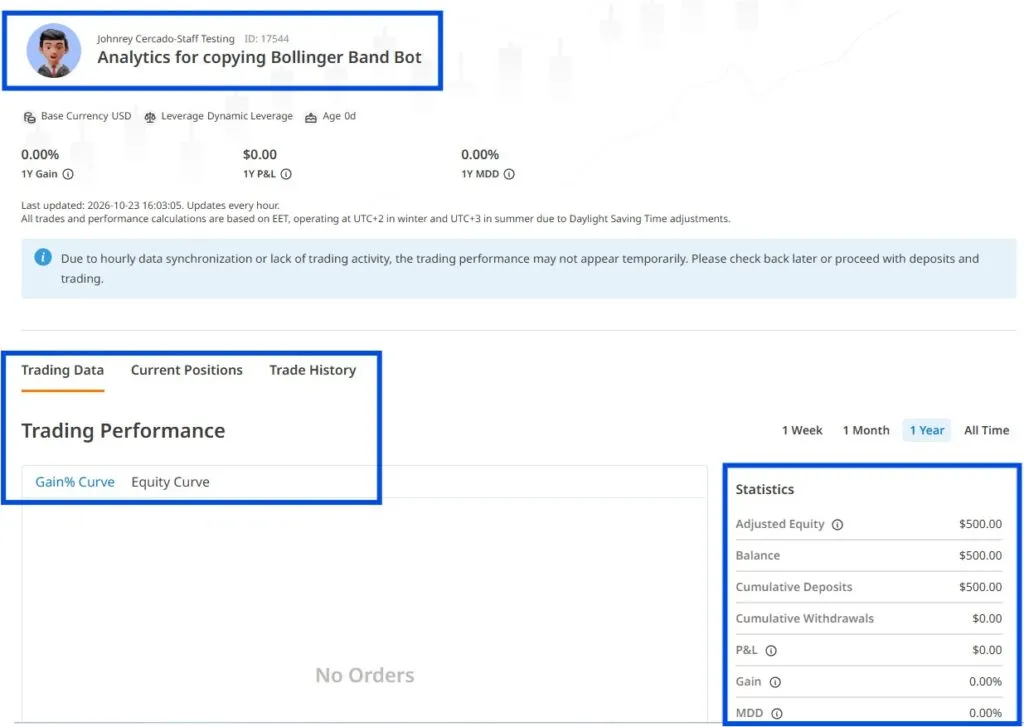Open the Trade History tab
Screen dimensions: 1024x727
313,370
